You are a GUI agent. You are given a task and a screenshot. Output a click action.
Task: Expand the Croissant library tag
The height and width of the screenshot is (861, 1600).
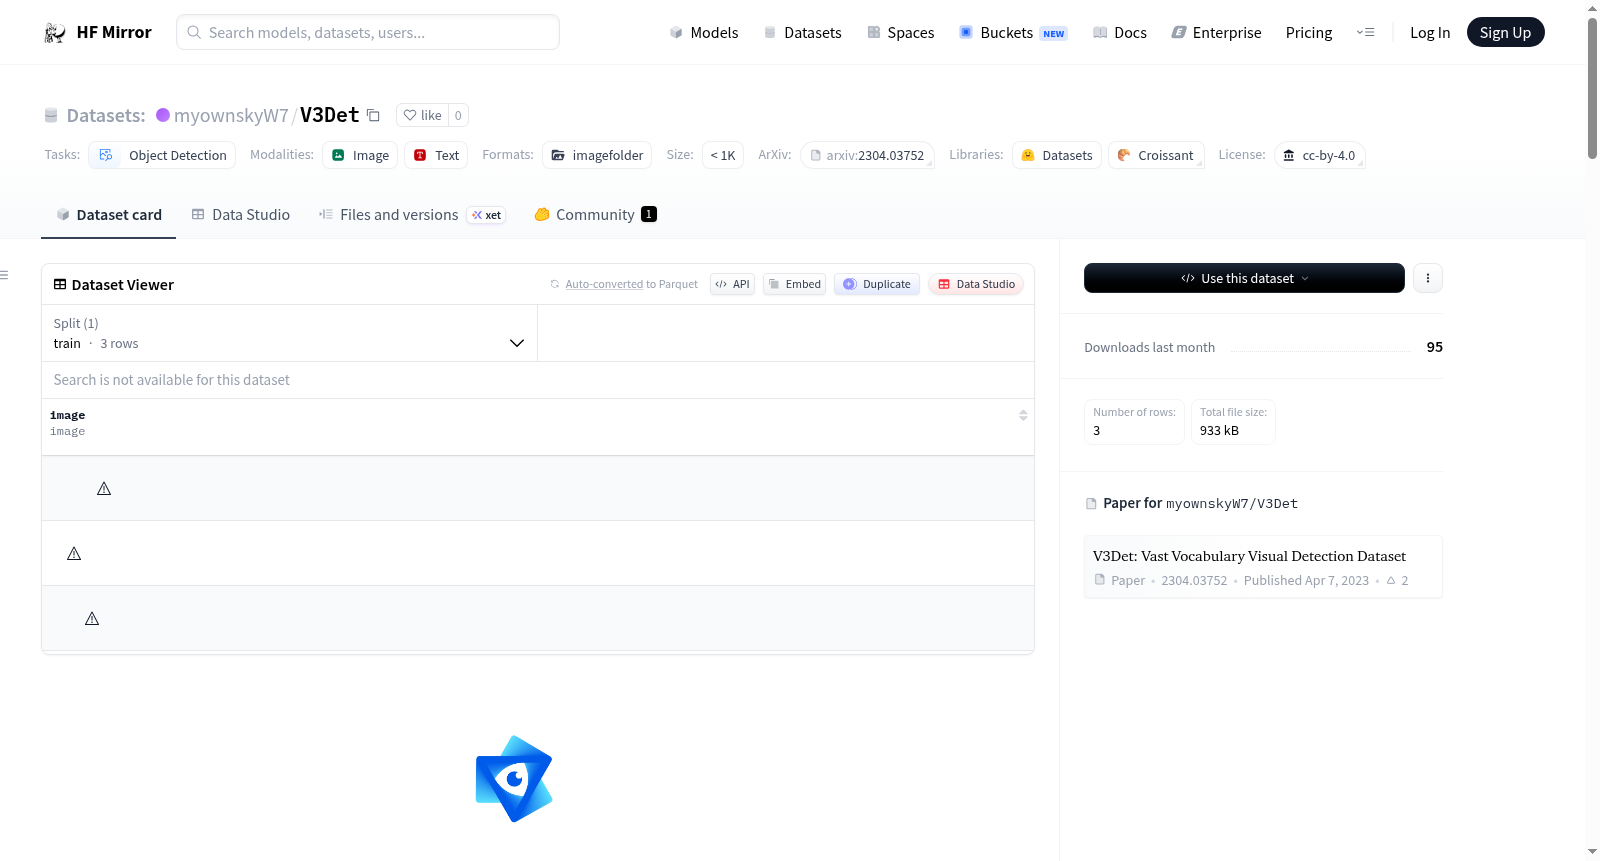click(x=1156, y=155)
